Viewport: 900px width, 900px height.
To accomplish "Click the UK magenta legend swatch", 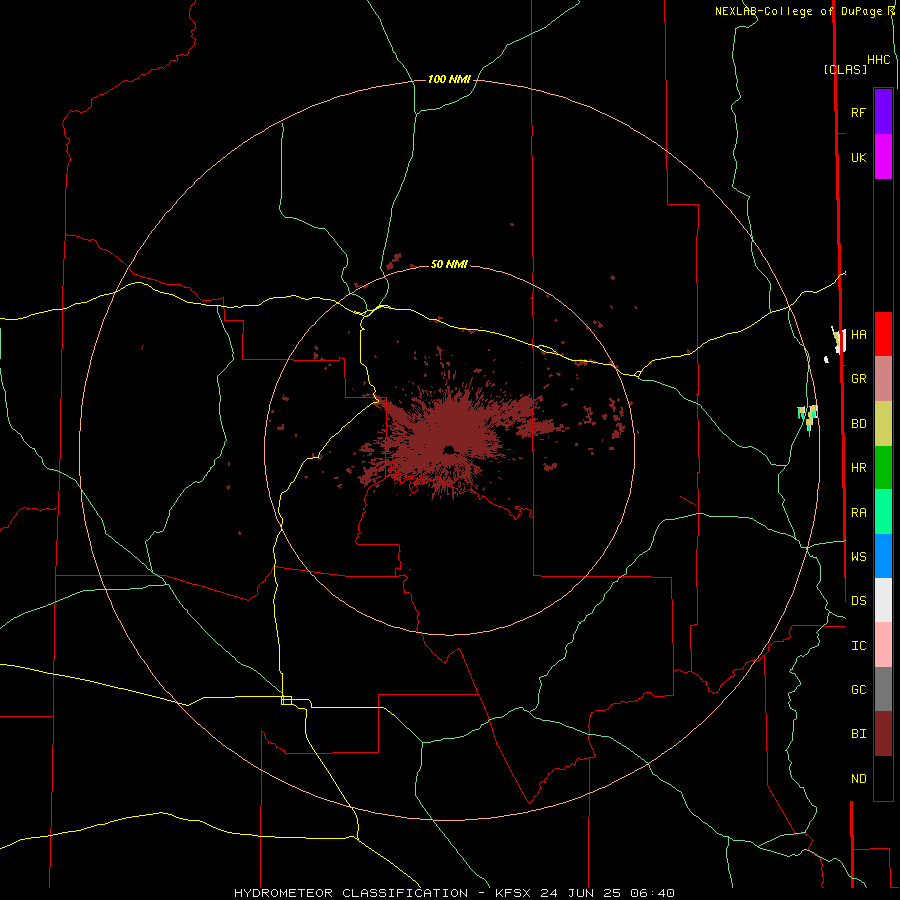I will click(x=883, y=157).
